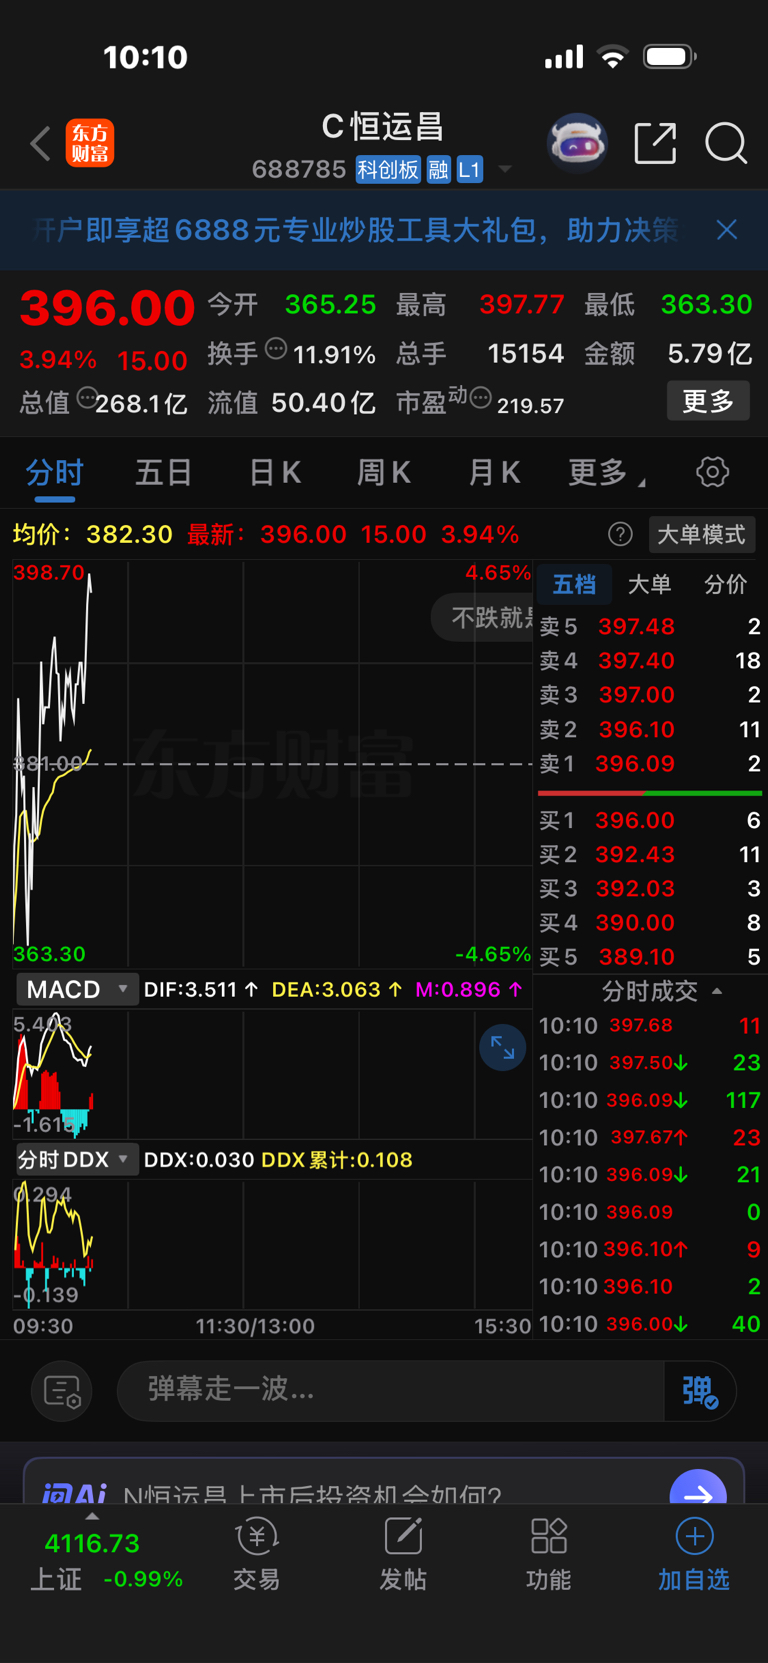Expand the 上证 index bar

point(92,1518)
